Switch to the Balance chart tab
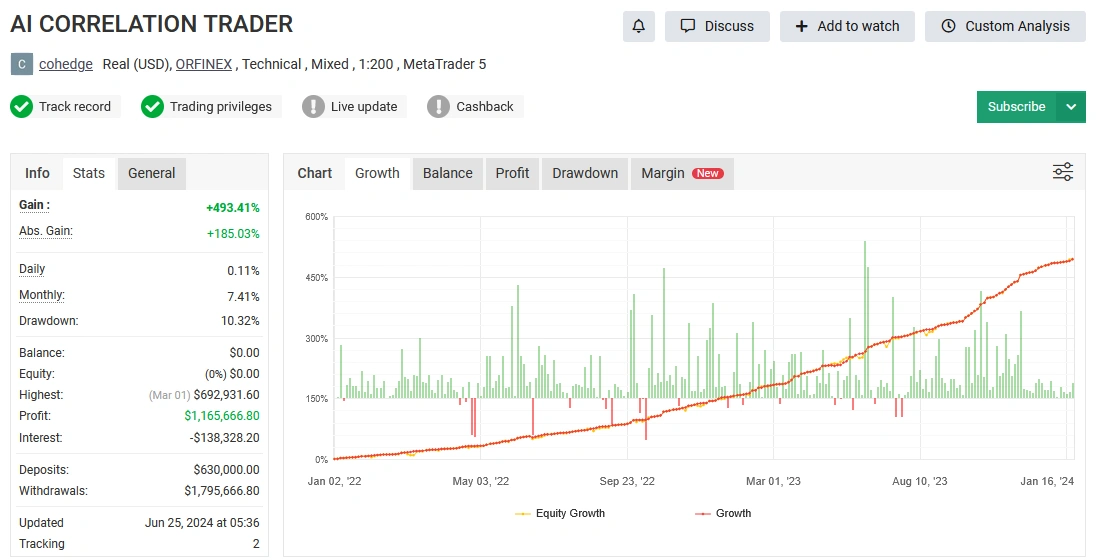This screenshot has height=560, width=1102. (x=447, y=173)
